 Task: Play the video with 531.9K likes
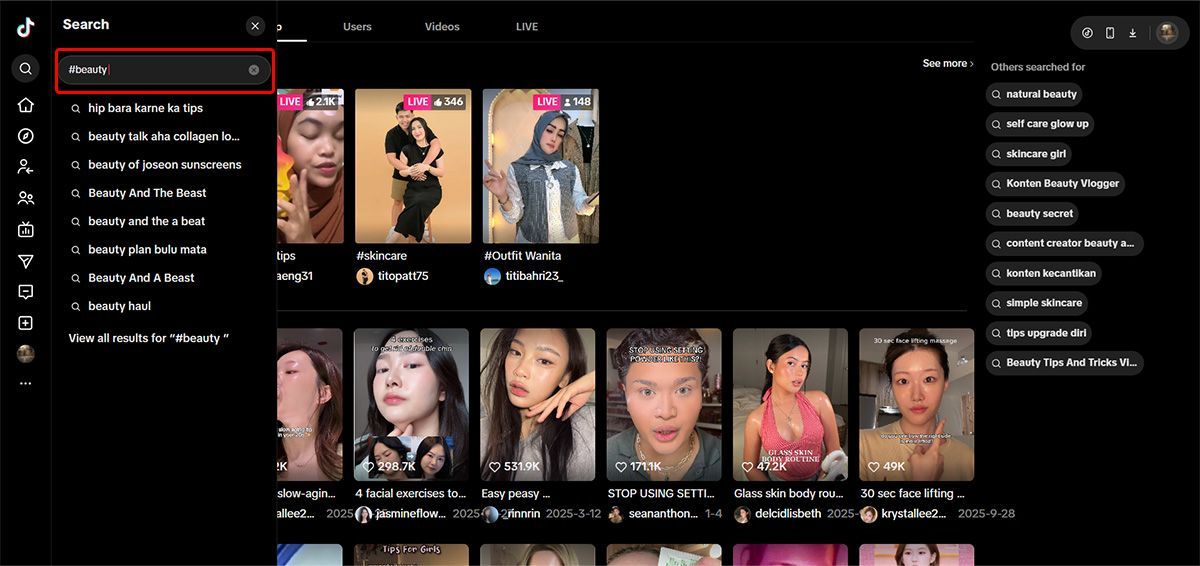click(x=538, y=405)
